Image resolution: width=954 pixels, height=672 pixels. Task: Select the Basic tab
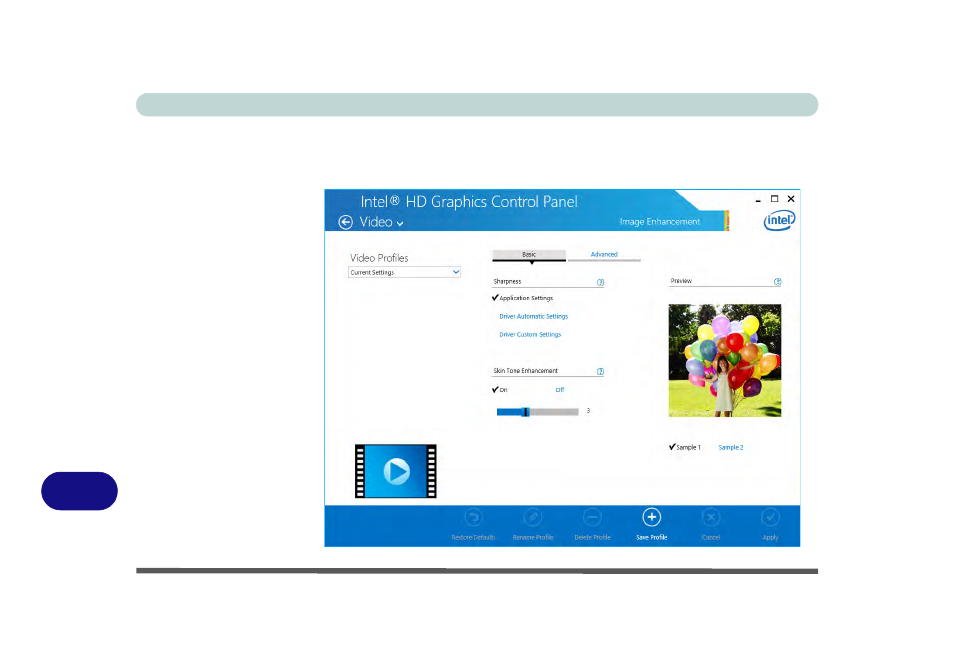[529, 255]
